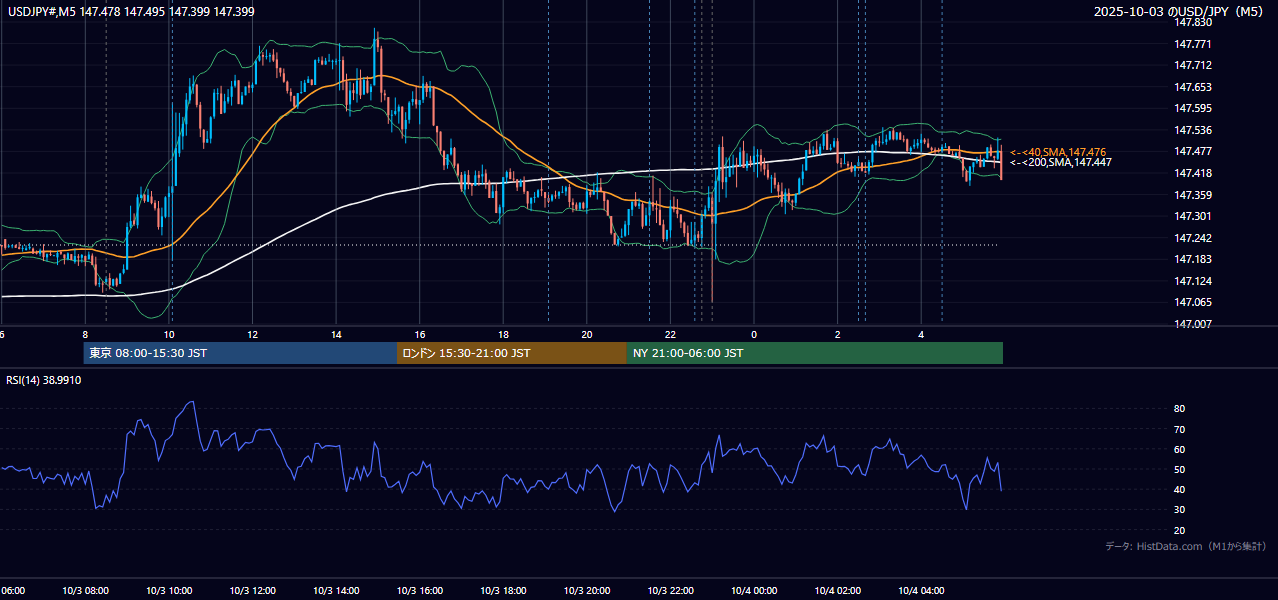Click RSI scale value 30
The image size is (1278, 600).
(x=1179, y=510)
